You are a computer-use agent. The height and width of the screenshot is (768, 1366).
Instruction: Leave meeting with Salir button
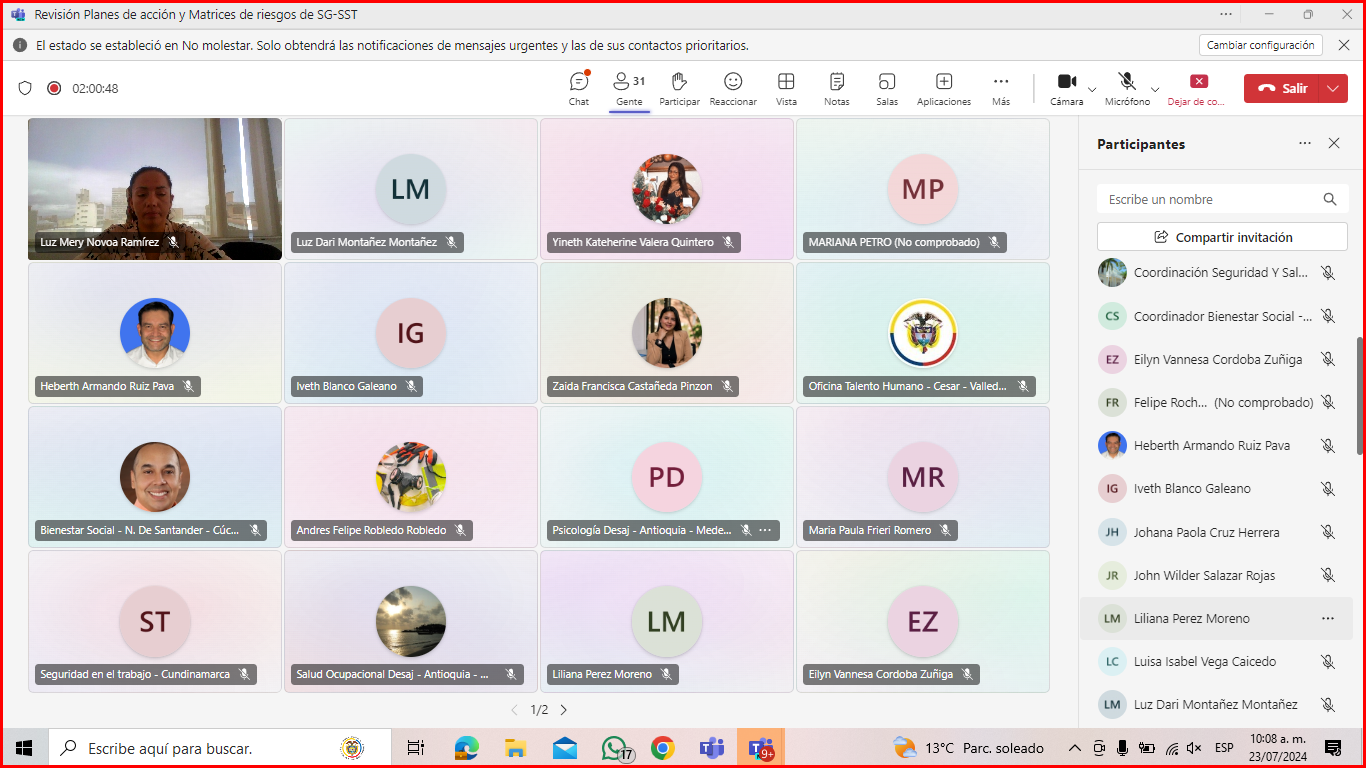tap(1282, 88)
